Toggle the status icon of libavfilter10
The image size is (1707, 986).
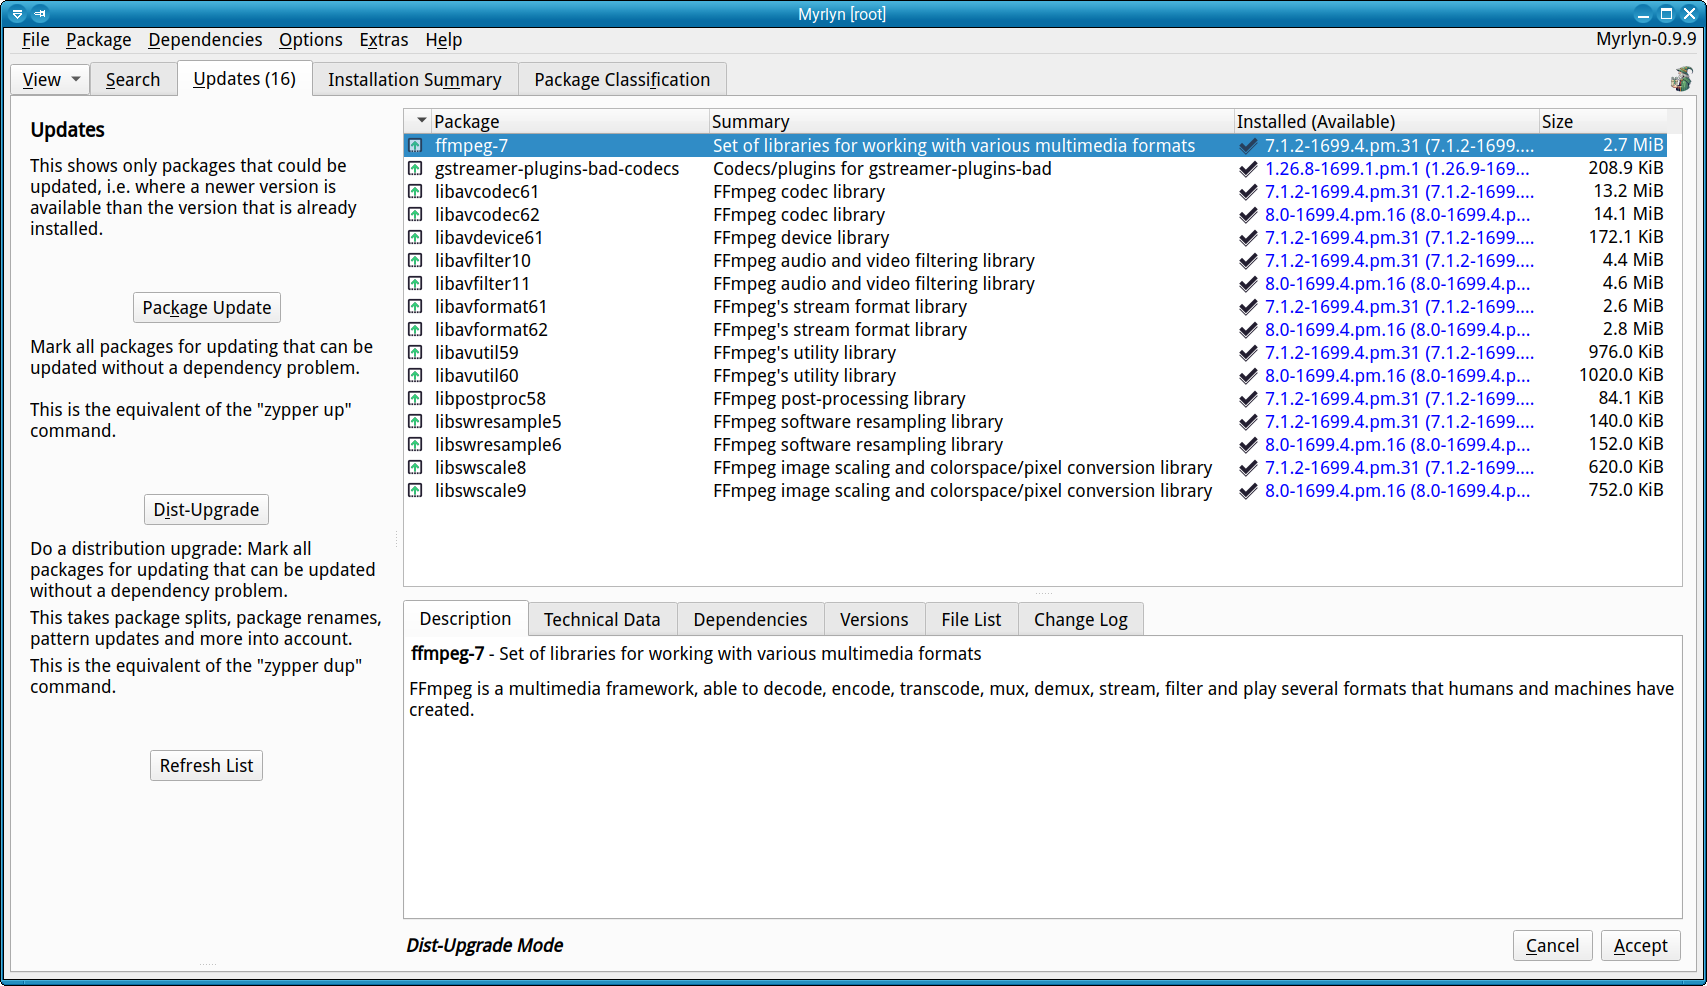tap(415, 261)
